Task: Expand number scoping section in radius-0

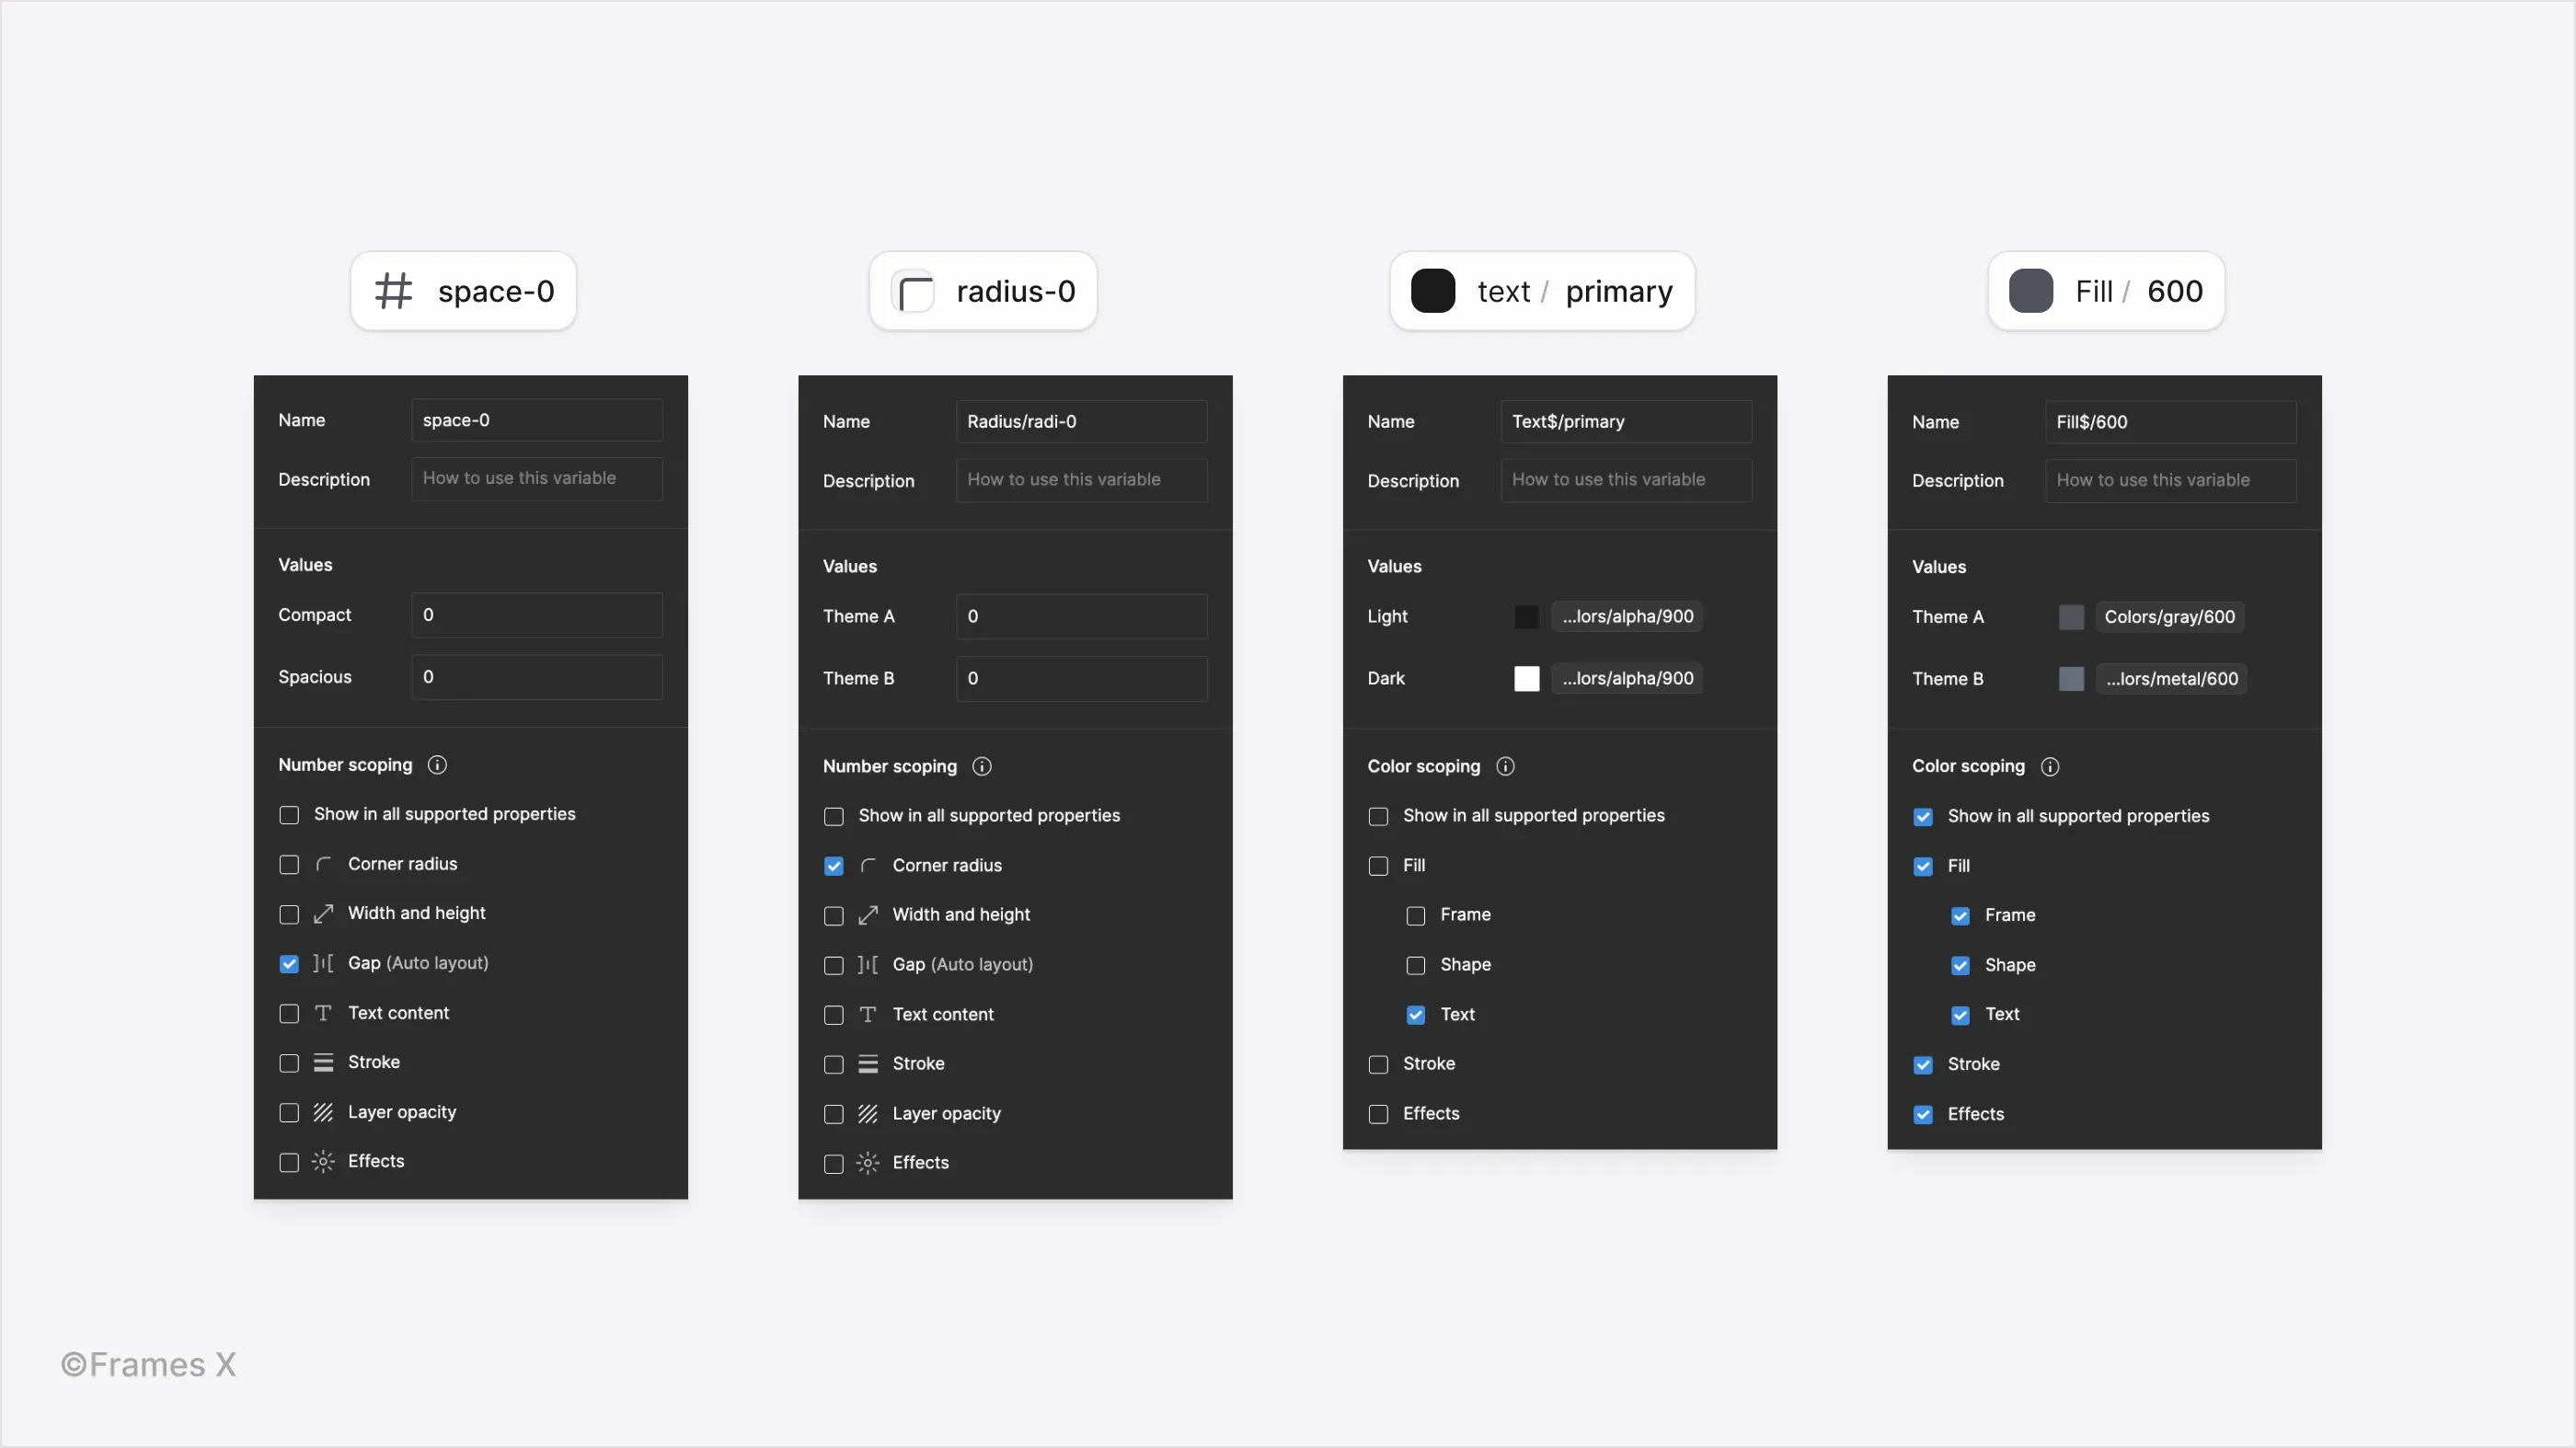Action: pyautogui.click(x=982, y=764)
